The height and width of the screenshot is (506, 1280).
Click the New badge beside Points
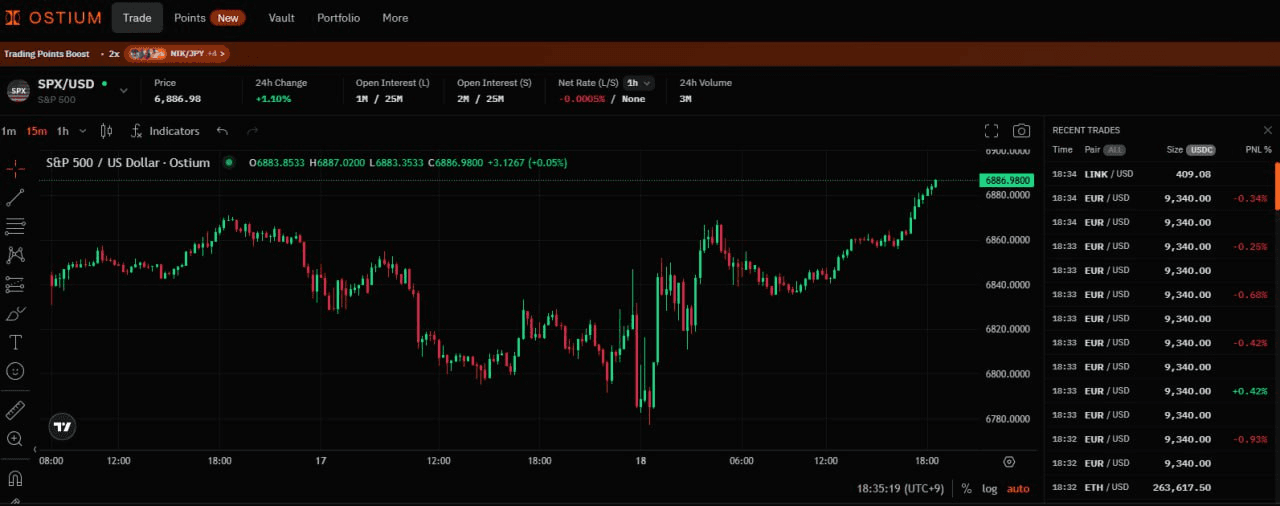tap(228, 18)
